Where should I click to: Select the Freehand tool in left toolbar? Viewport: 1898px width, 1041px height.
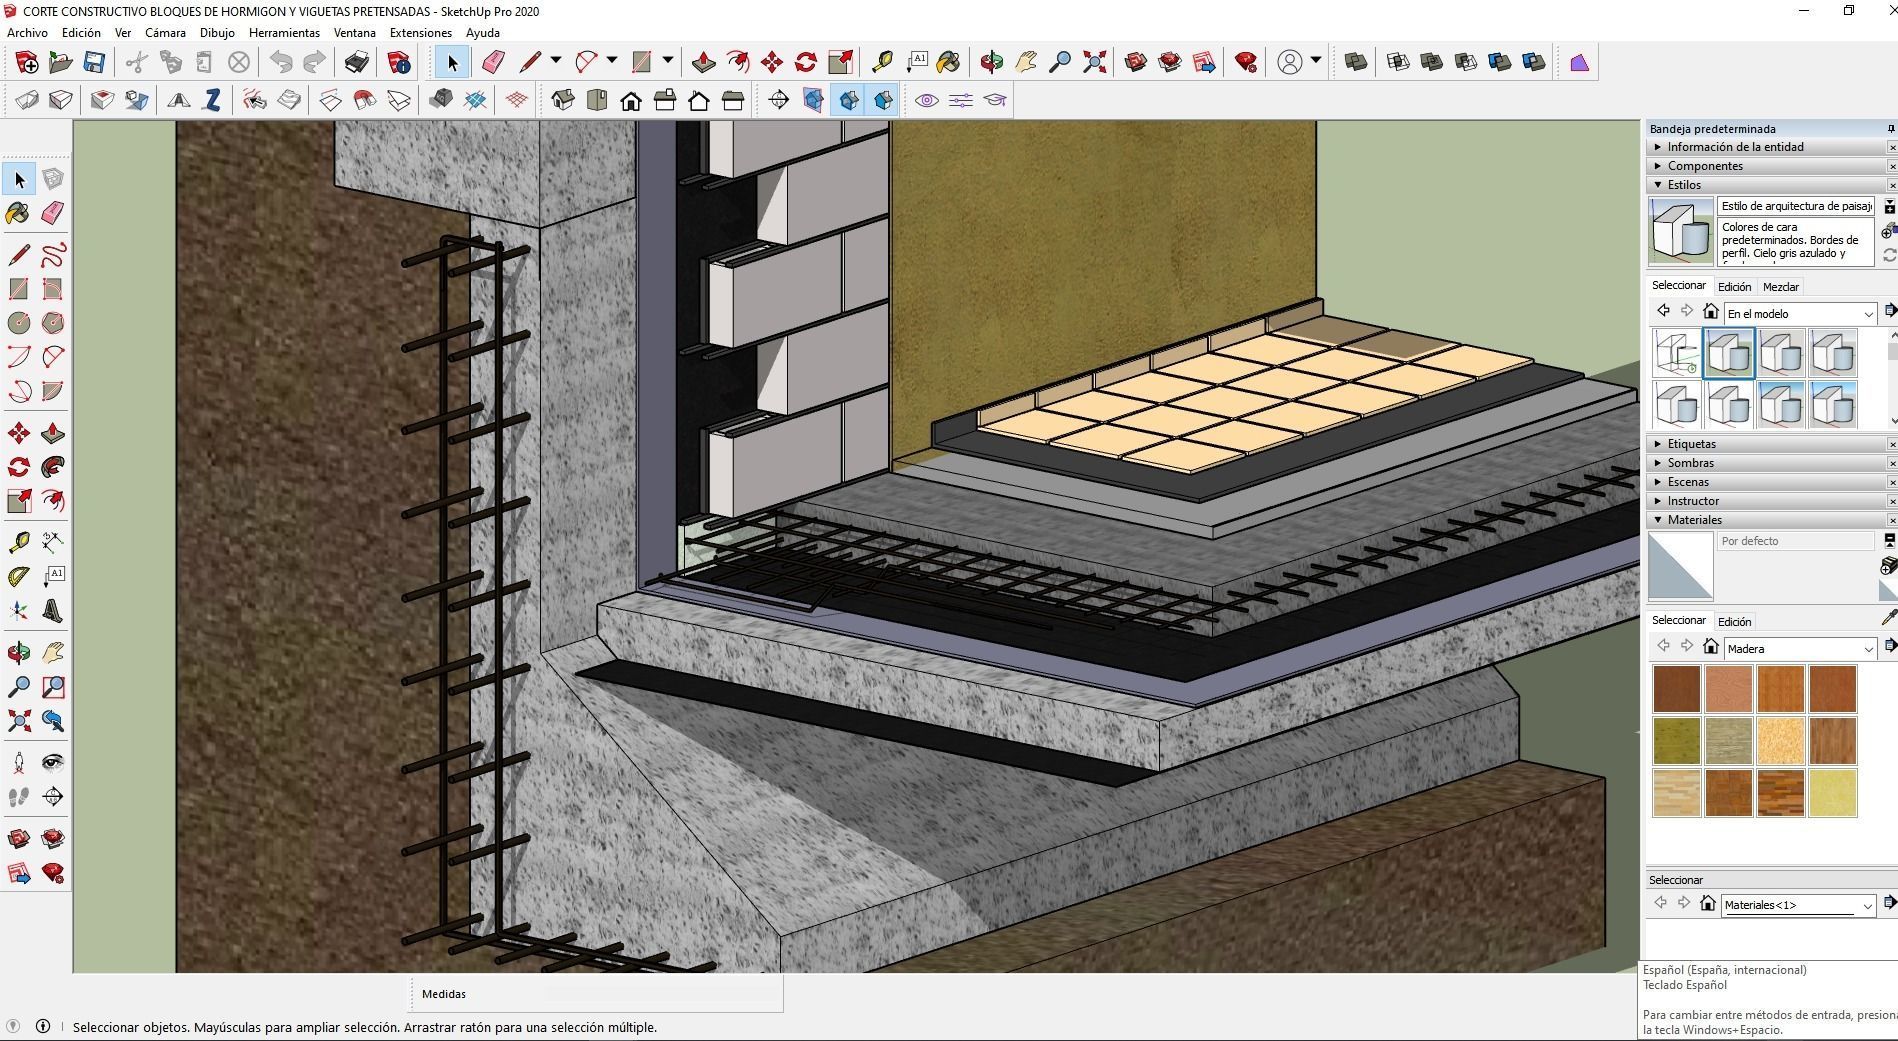53,254
